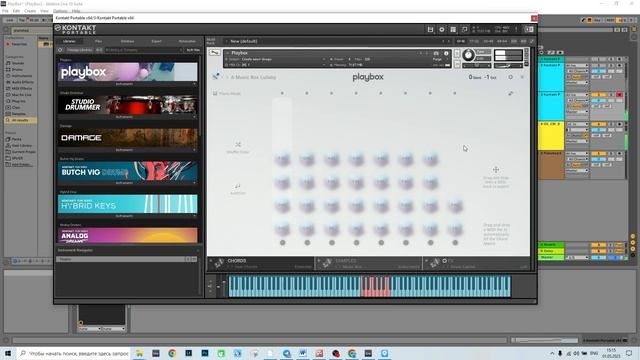Image resolution: width=640 pixels, height=360 pixels.
Task: Open Photoshop from the taskbar
Action: 205,353
